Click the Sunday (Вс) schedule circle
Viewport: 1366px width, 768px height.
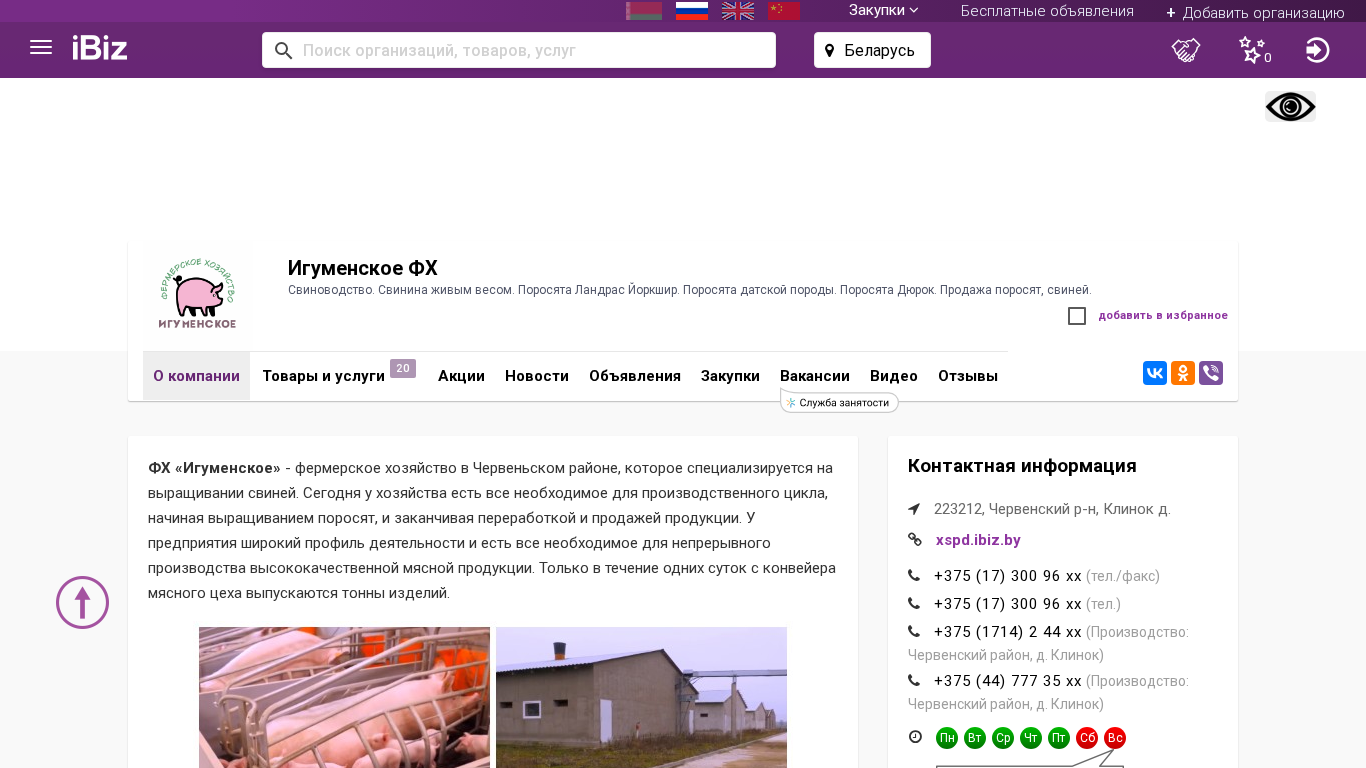pos(1115,738)
